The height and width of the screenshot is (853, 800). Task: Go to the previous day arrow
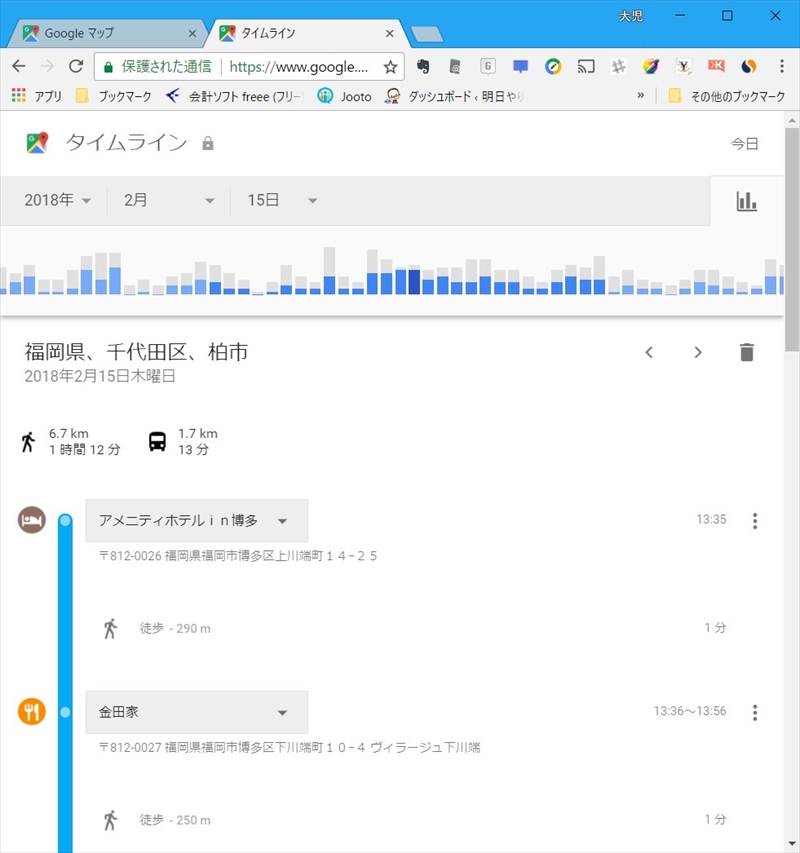pos(649,353)
